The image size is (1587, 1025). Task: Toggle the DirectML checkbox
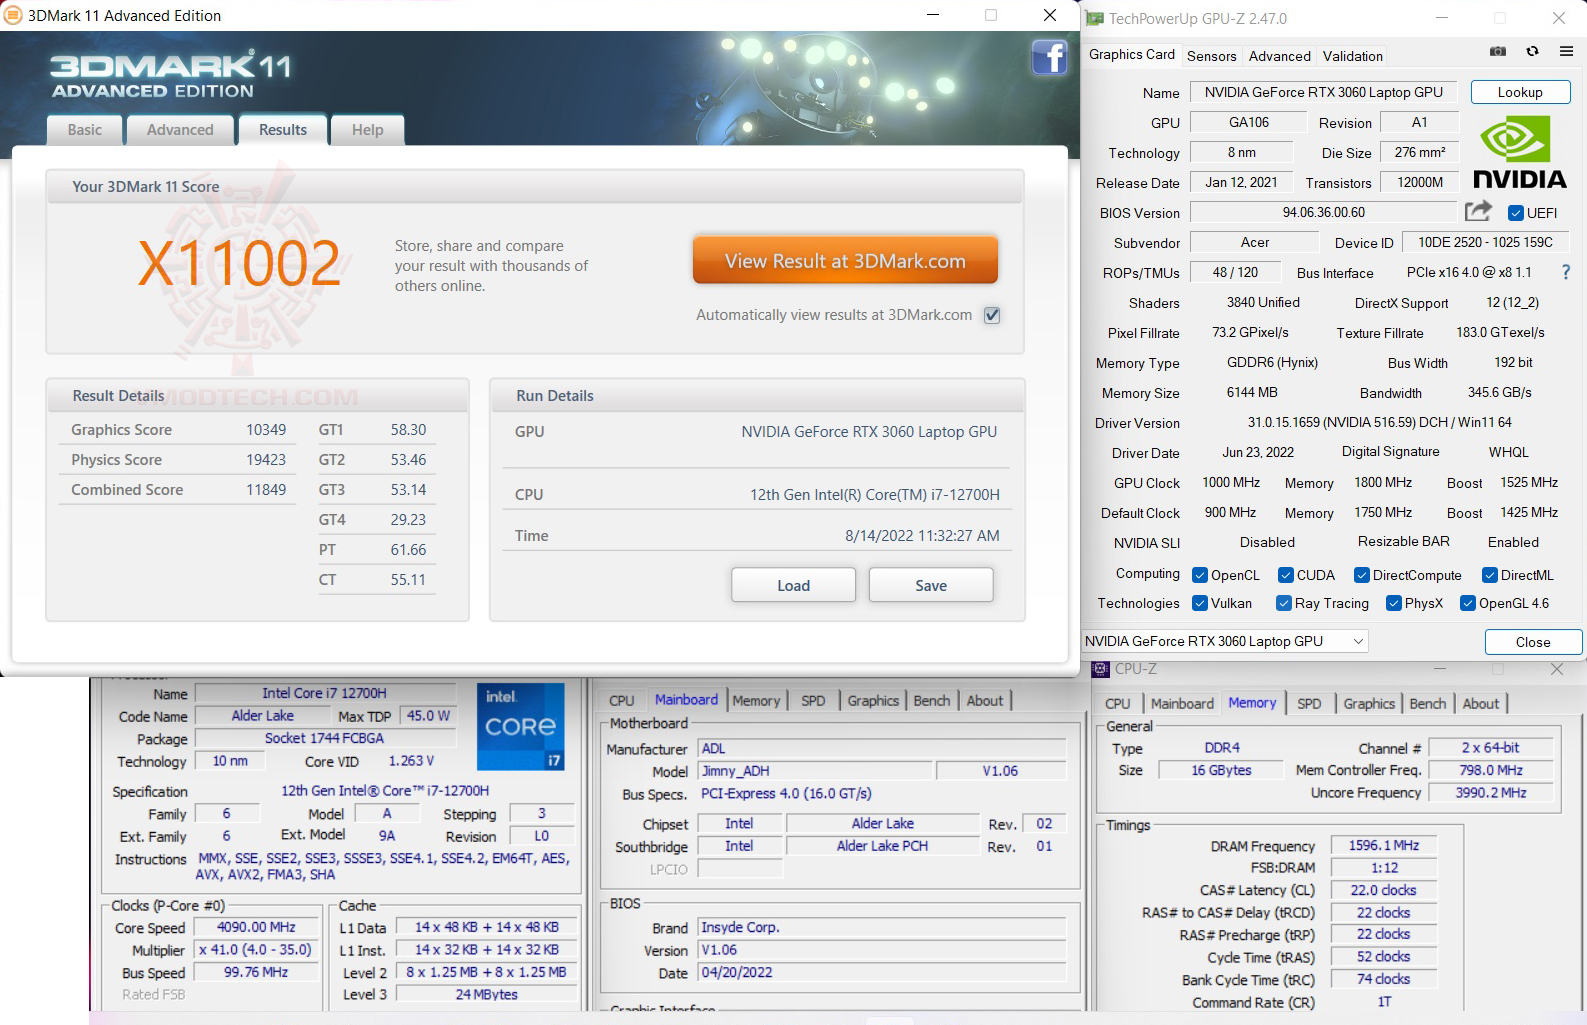(x=1490, y=575)
